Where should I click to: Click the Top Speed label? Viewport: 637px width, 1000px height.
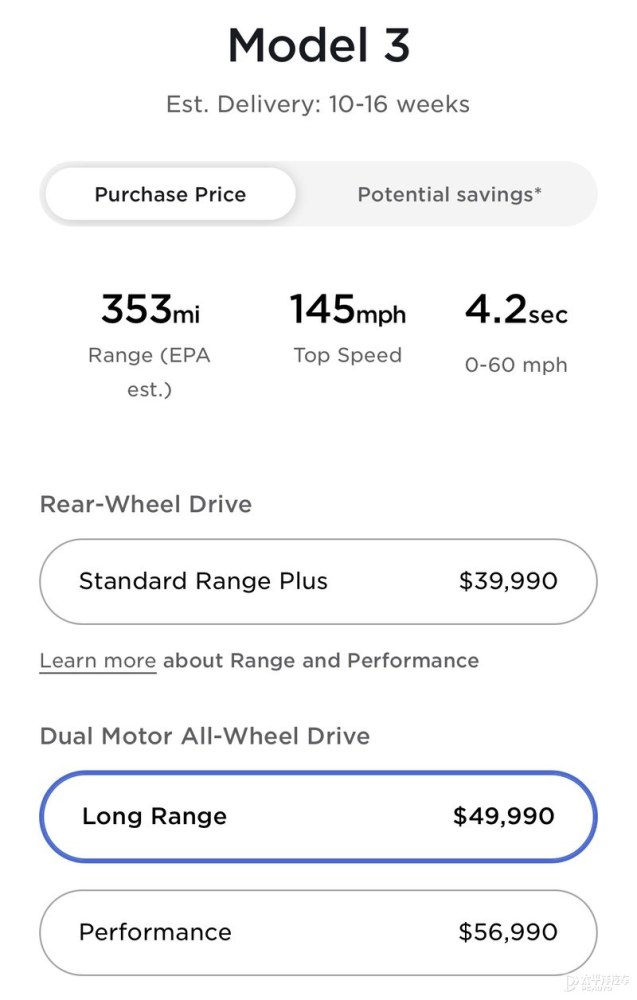(347, 355)
